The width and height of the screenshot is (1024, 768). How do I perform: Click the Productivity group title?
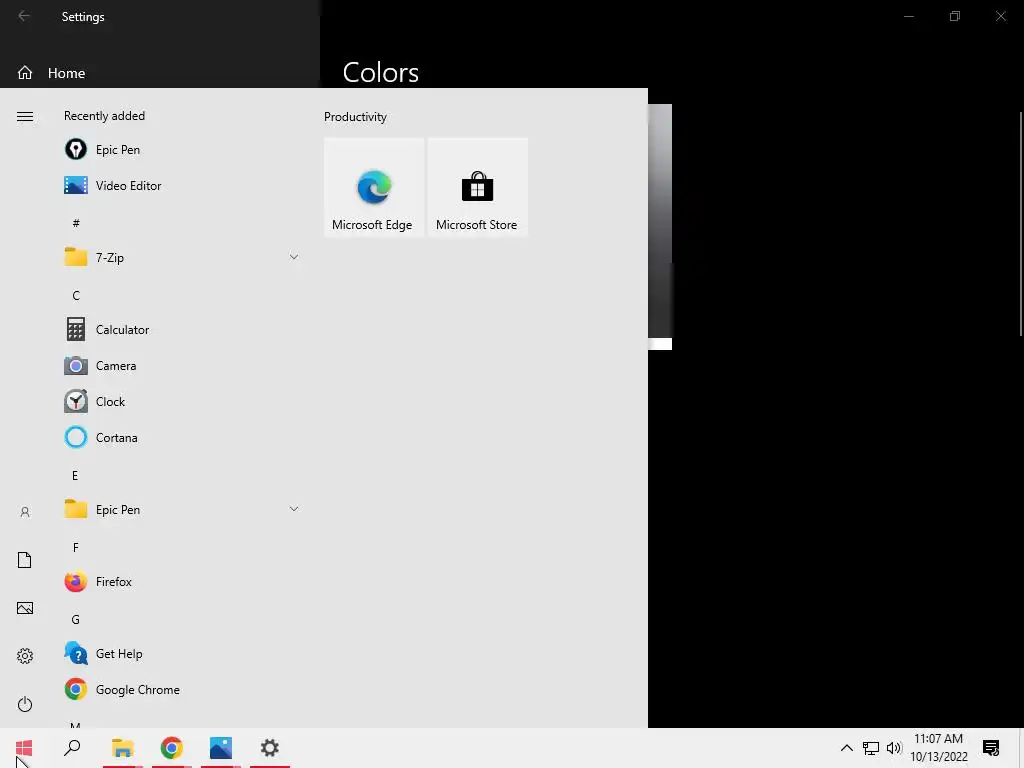click(x=355, y=117)
